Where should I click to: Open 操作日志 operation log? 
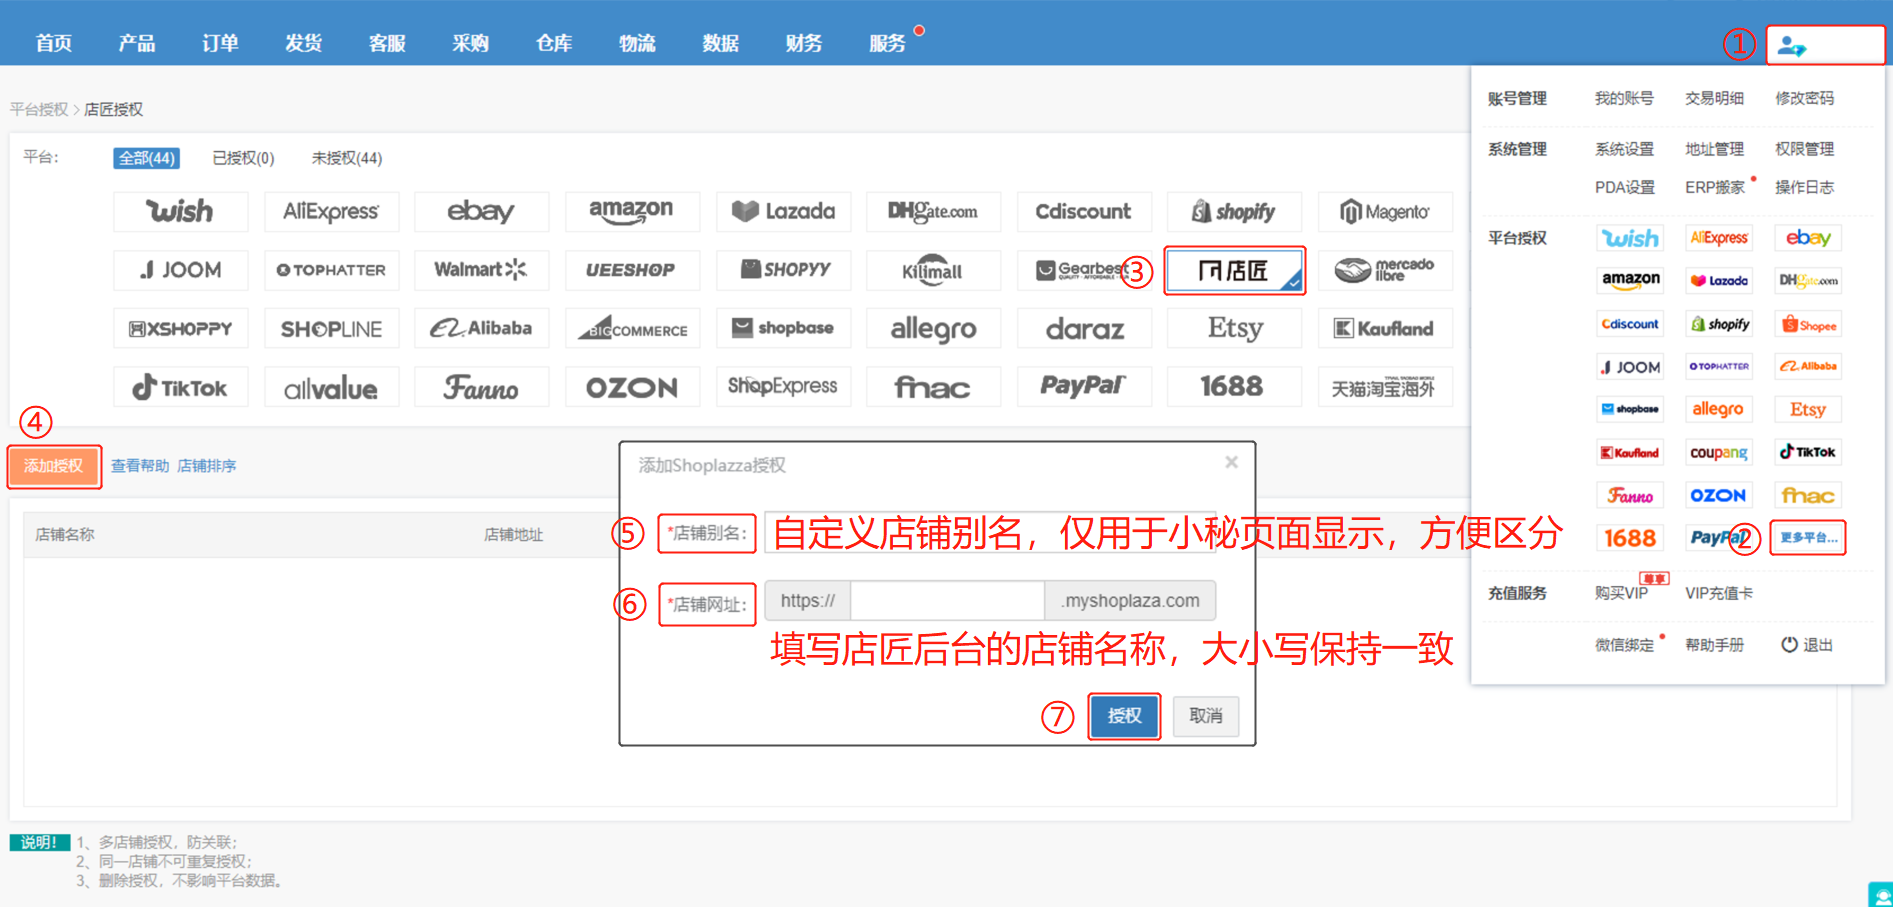pyautogui.click(x=1805, y=187)
